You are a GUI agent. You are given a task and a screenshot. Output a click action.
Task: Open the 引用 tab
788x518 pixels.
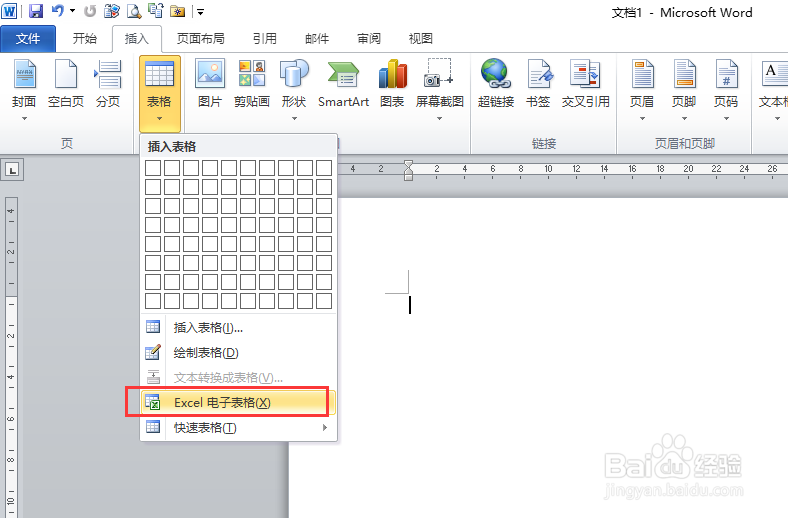[x=265, y=39]
